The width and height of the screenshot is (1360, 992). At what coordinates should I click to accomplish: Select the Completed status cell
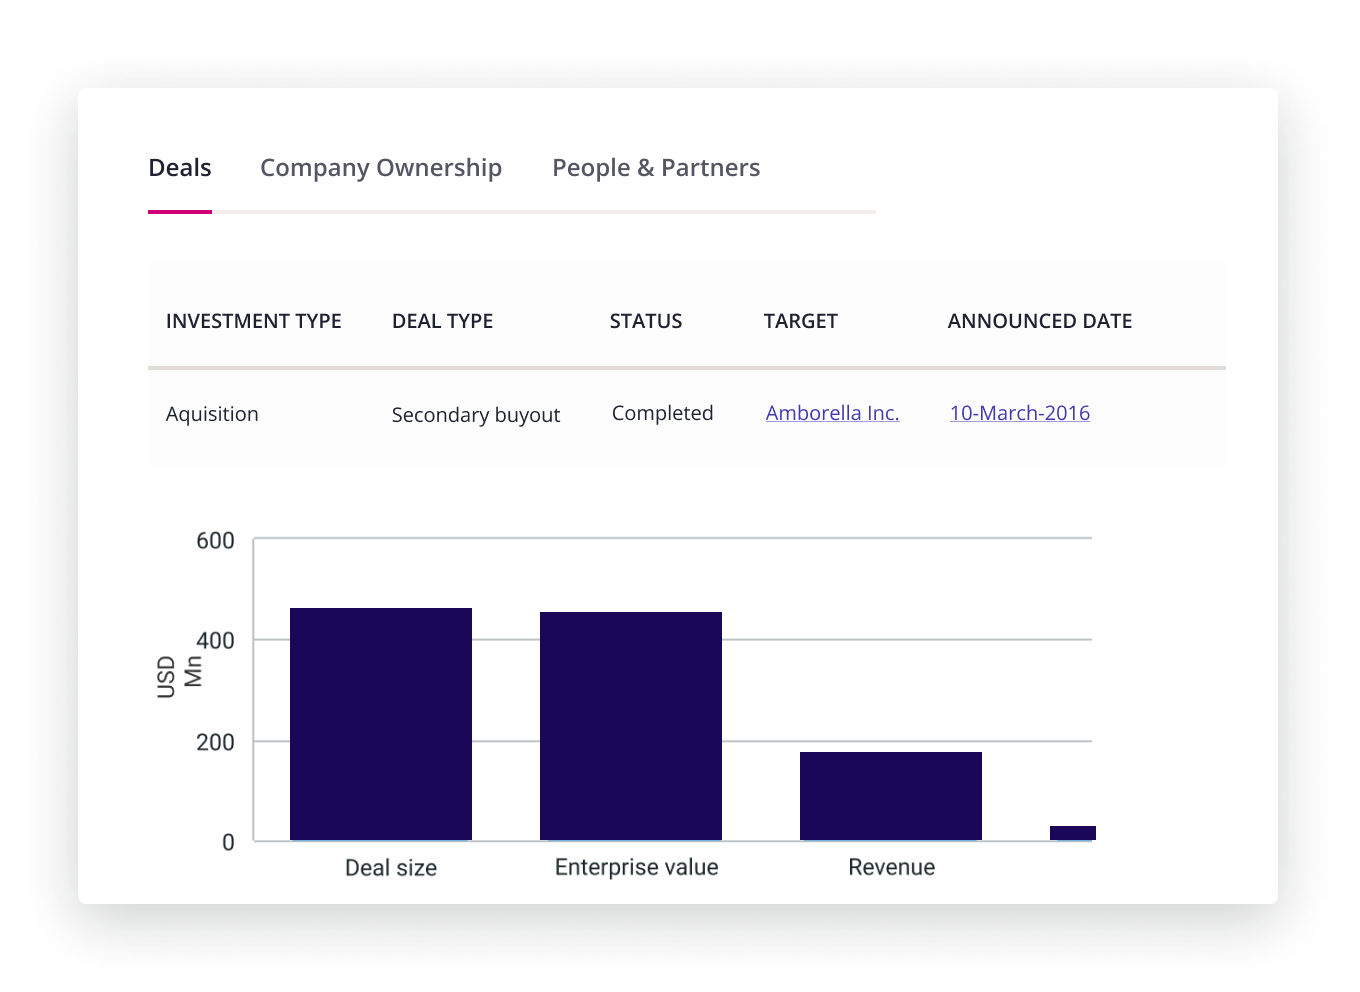tap(662, 412)
